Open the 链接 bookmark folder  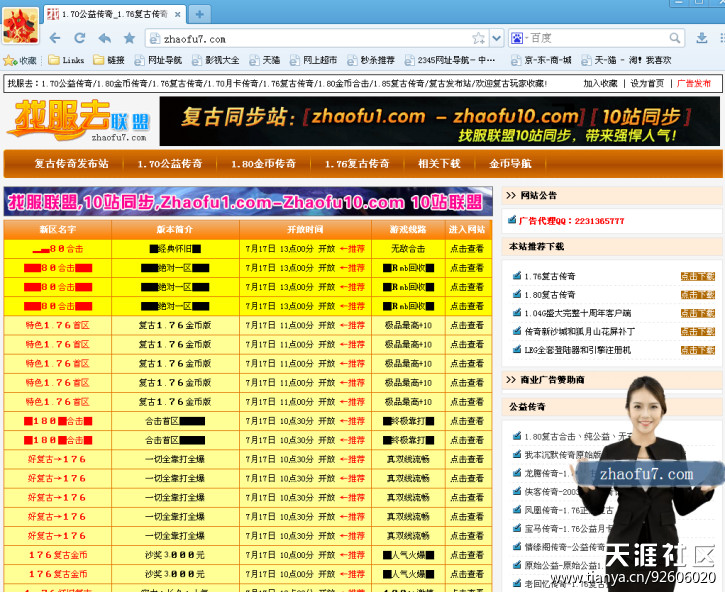pos(109,60)
